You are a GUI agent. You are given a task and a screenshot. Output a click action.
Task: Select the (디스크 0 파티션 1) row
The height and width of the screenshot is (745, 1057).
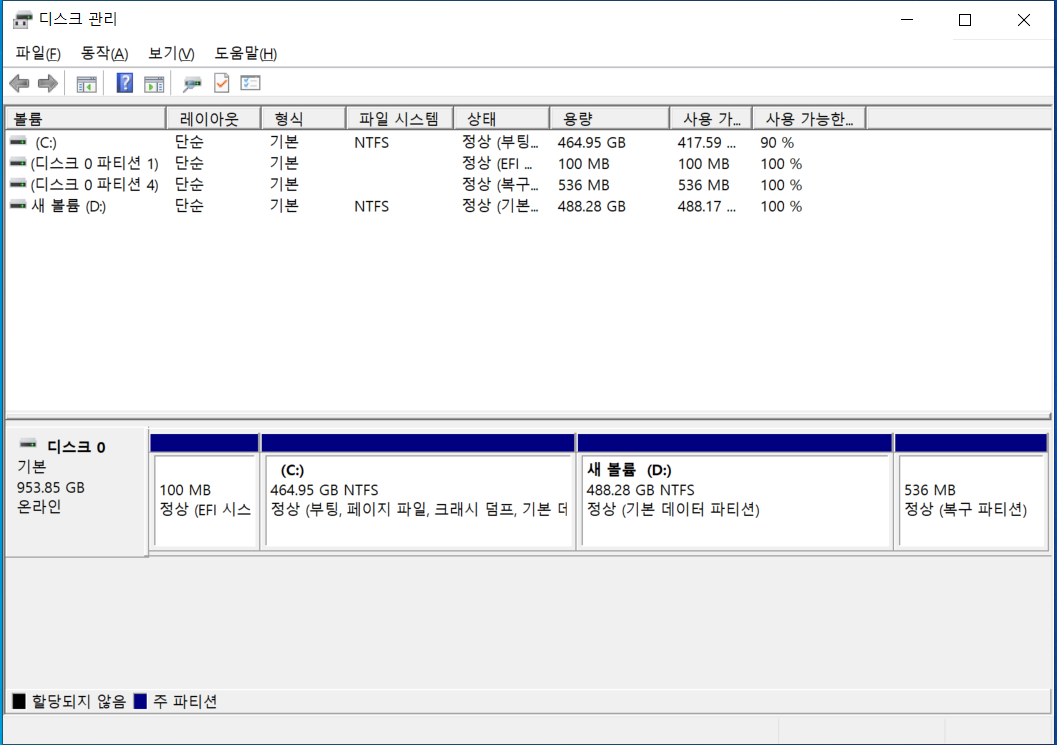point(437,164)
